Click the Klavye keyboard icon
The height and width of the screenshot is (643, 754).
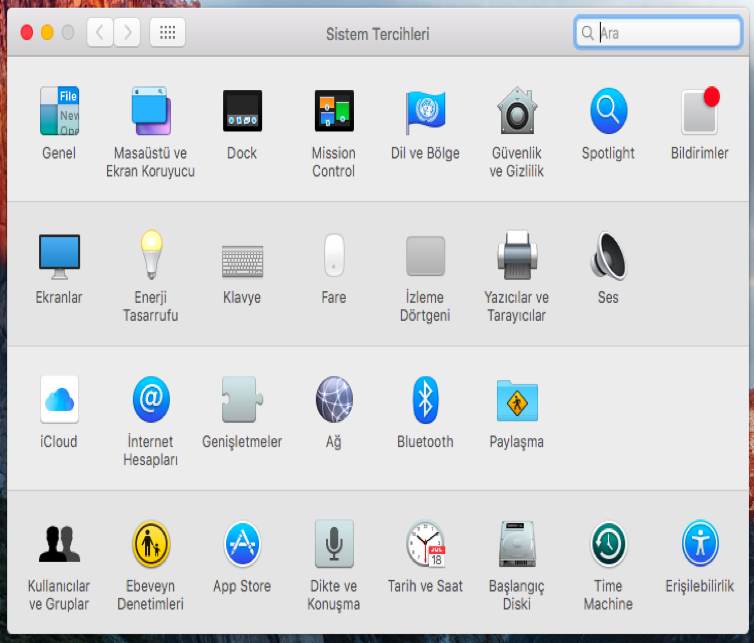click(x=242, y=258)
